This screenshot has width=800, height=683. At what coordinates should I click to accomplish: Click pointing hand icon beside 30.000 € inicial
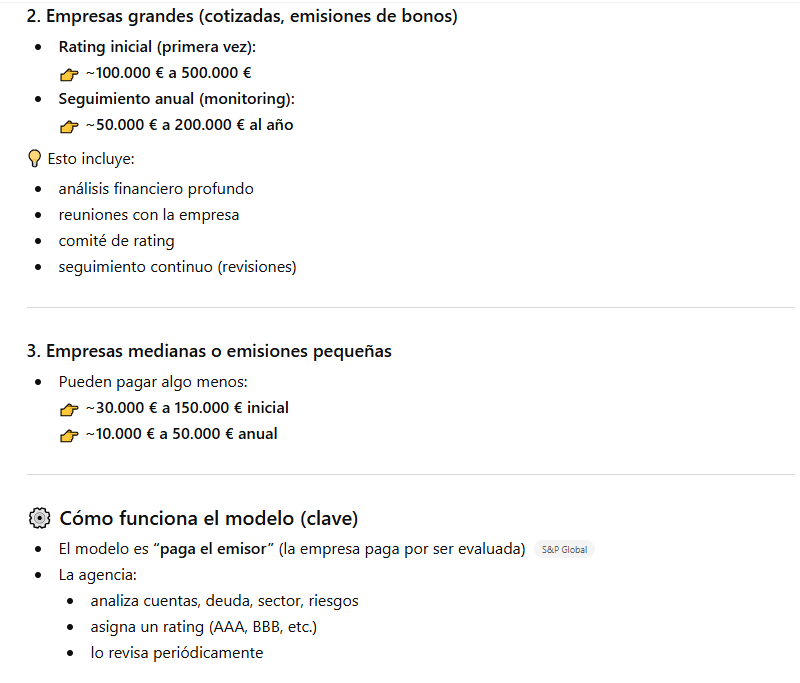tap(68, 409)
